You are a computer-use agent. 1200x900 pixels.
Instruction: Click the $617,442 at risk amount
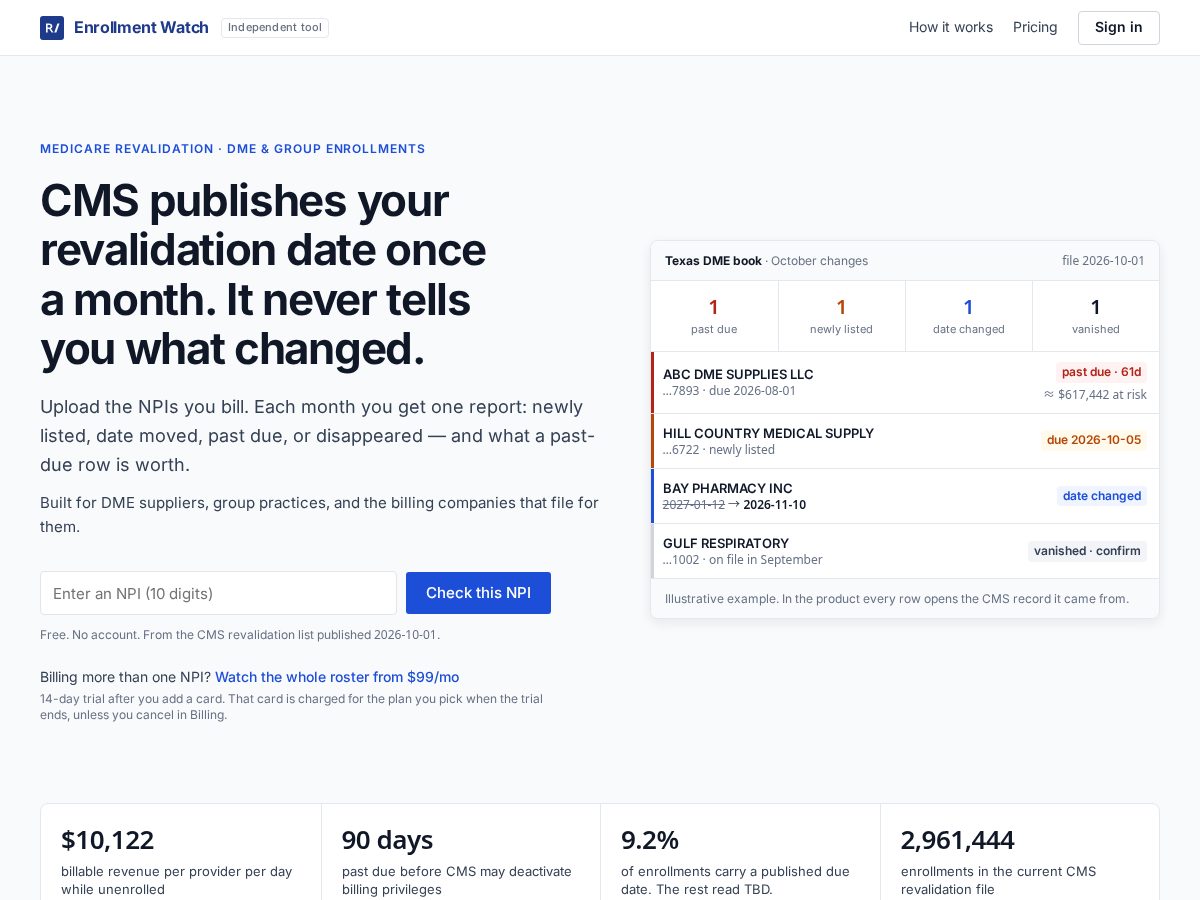1095,395
